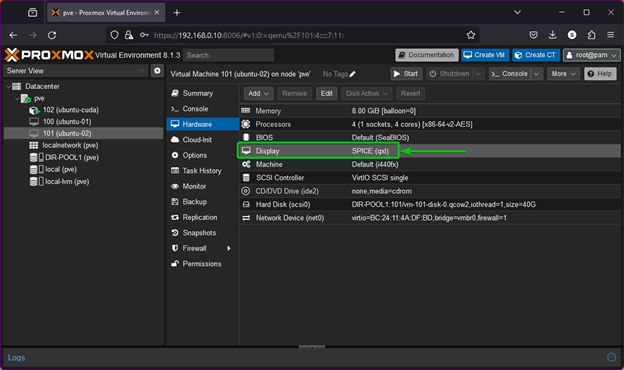
Task: Click the tracking protection shield icon
Action: point(114,35)
